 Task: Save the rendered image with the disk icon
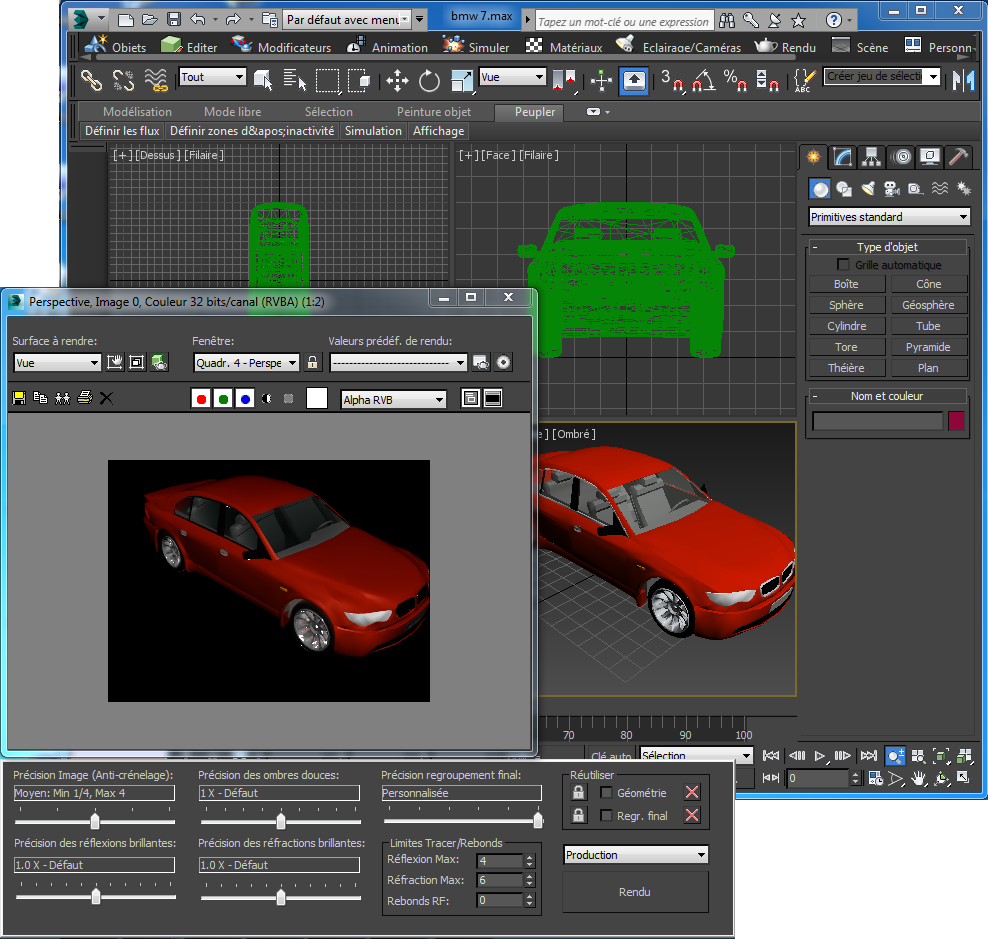coord(18,398)
